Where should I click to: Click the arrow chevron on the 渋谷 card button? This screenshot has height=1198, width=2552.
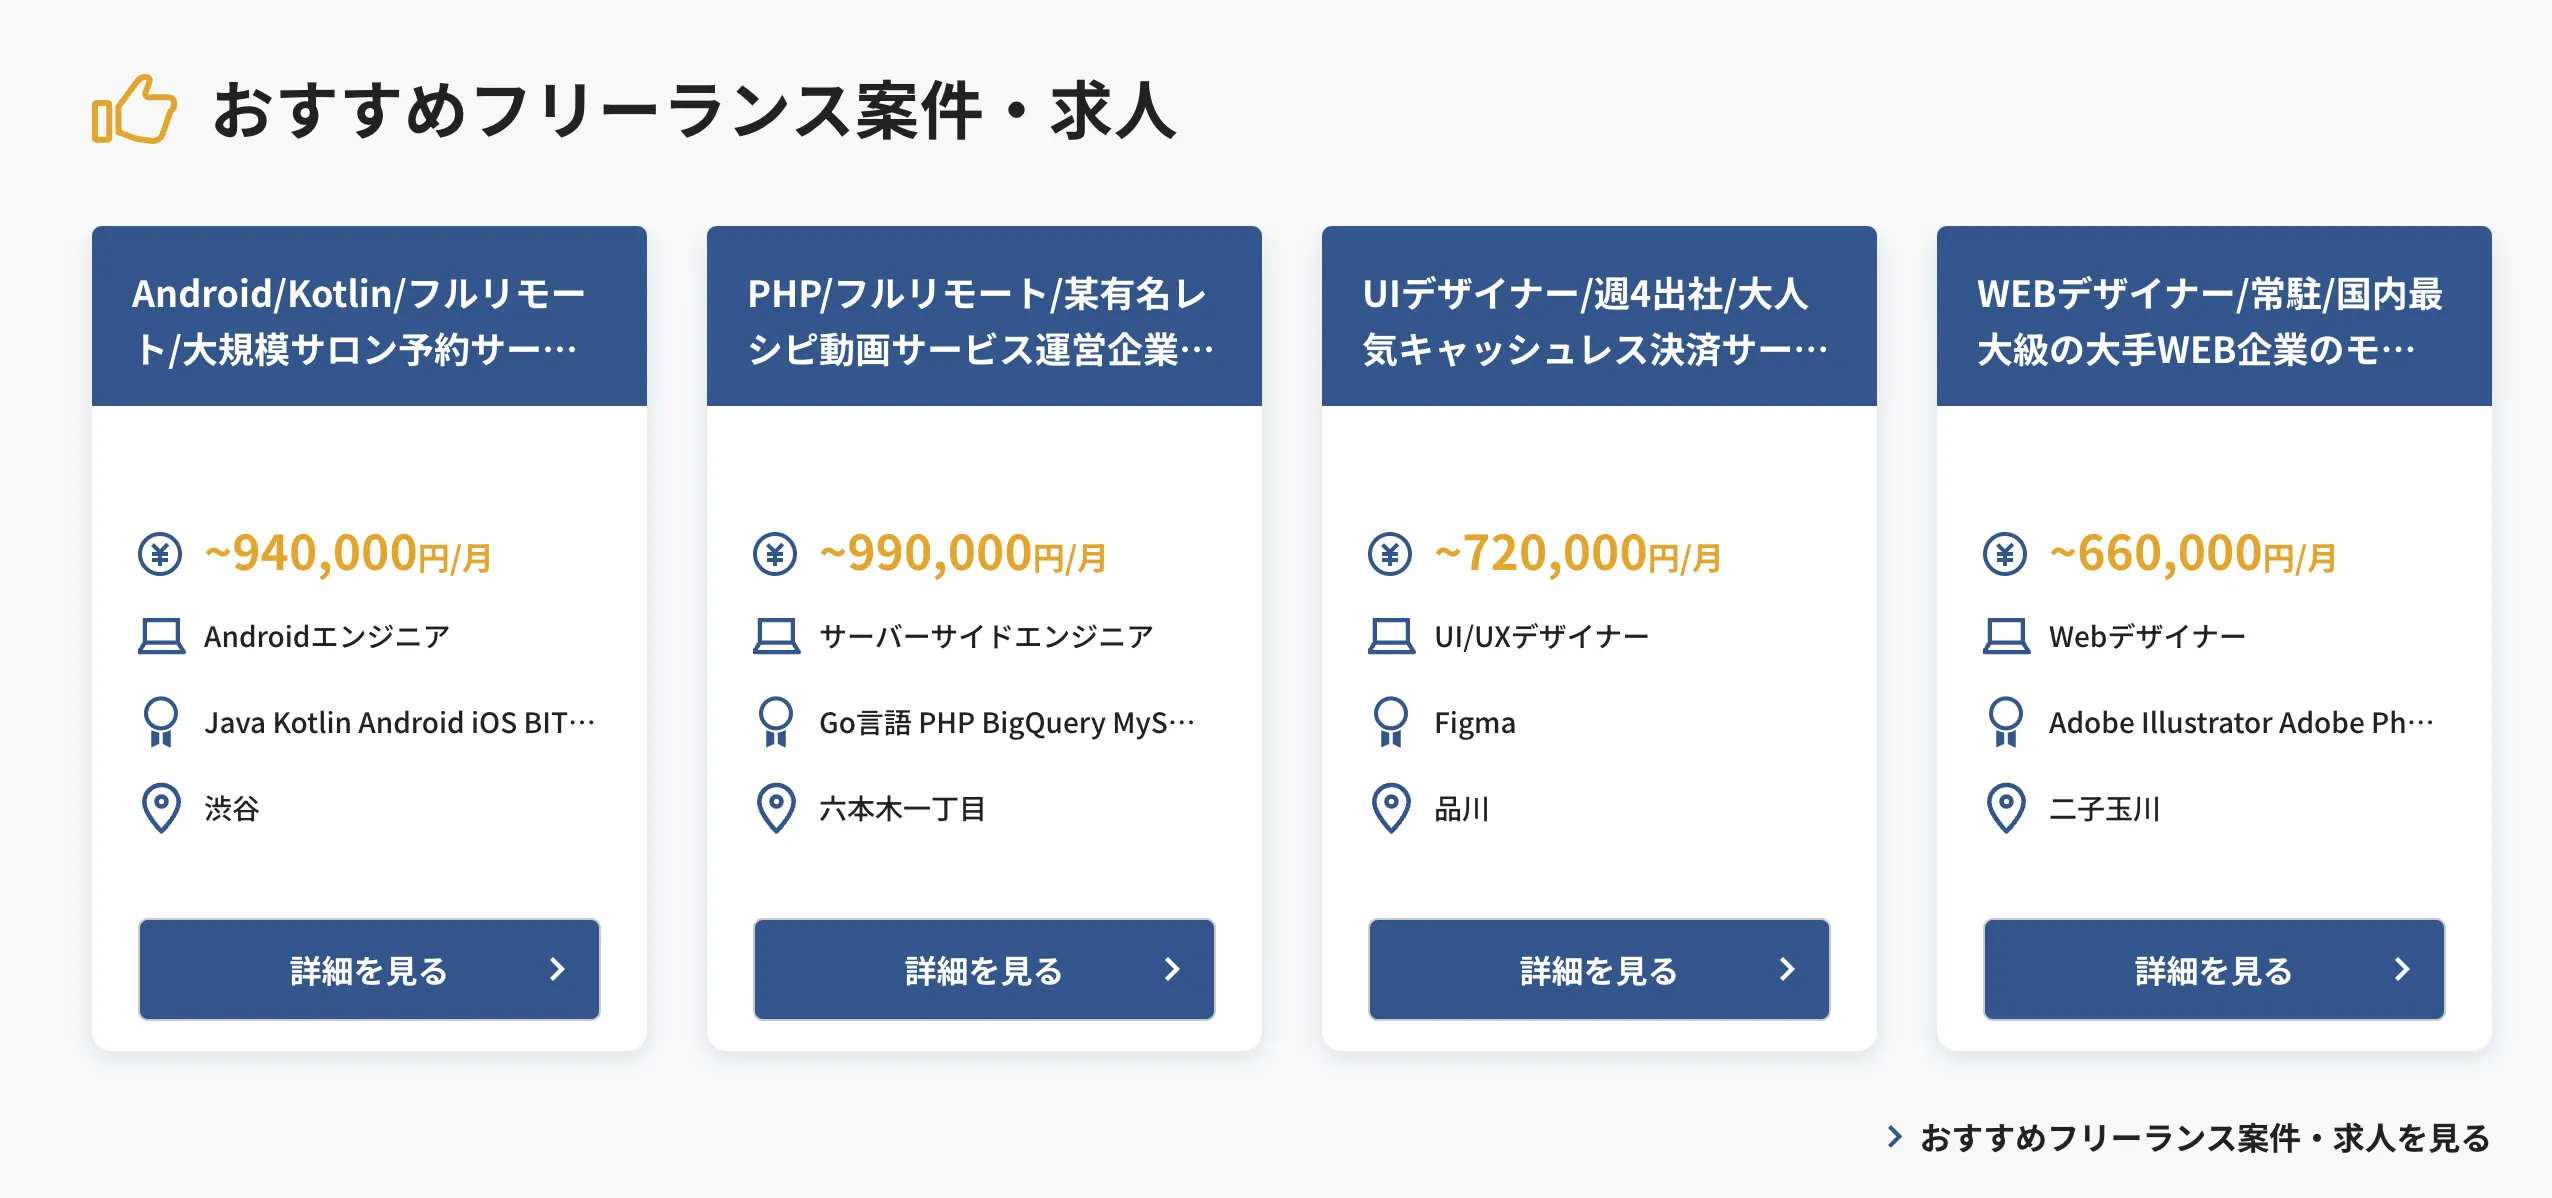(x=557, y=969)
